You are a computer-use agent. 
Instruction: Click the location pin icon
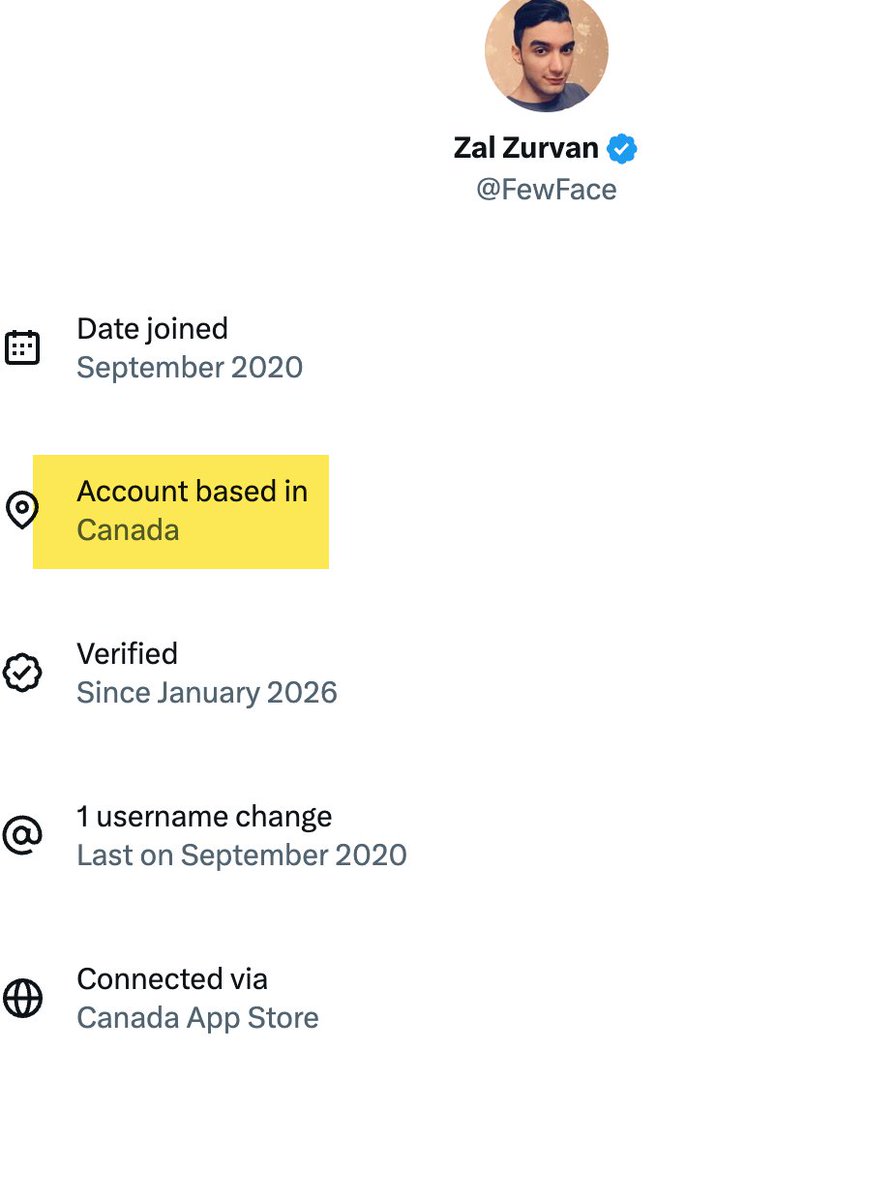coord(22,510)
